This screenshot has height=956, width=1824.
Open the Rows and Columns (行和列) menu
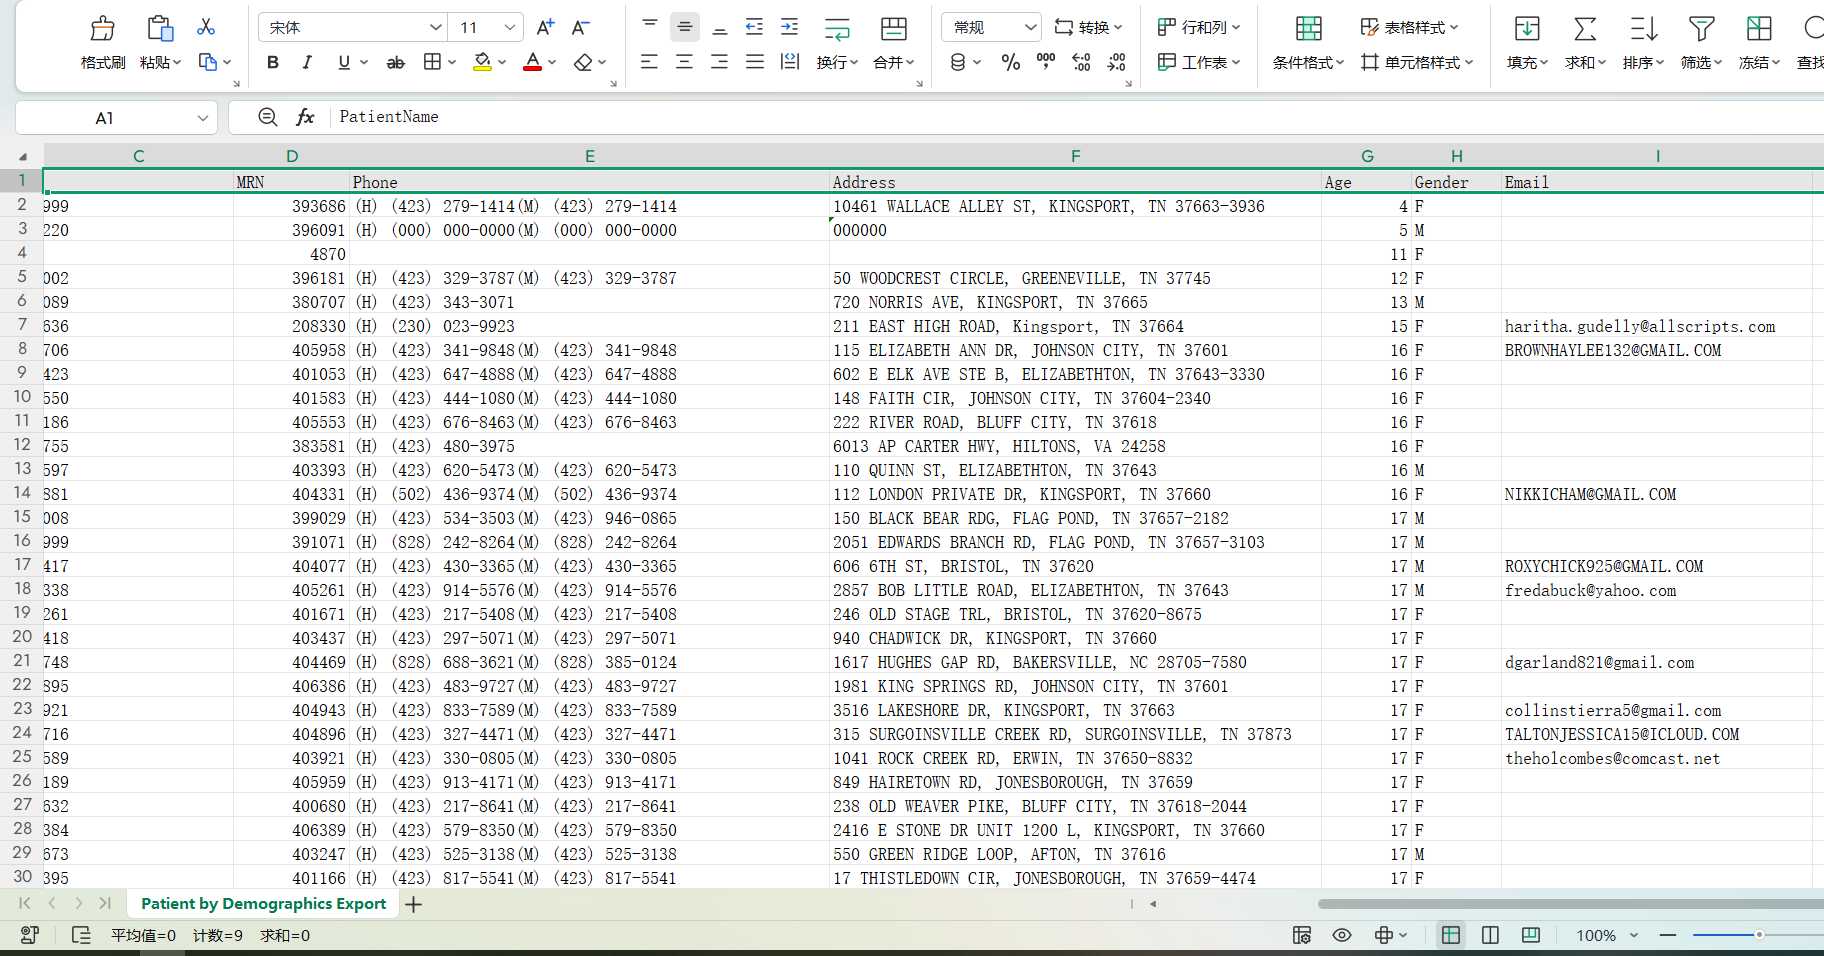pos(1198,27)
